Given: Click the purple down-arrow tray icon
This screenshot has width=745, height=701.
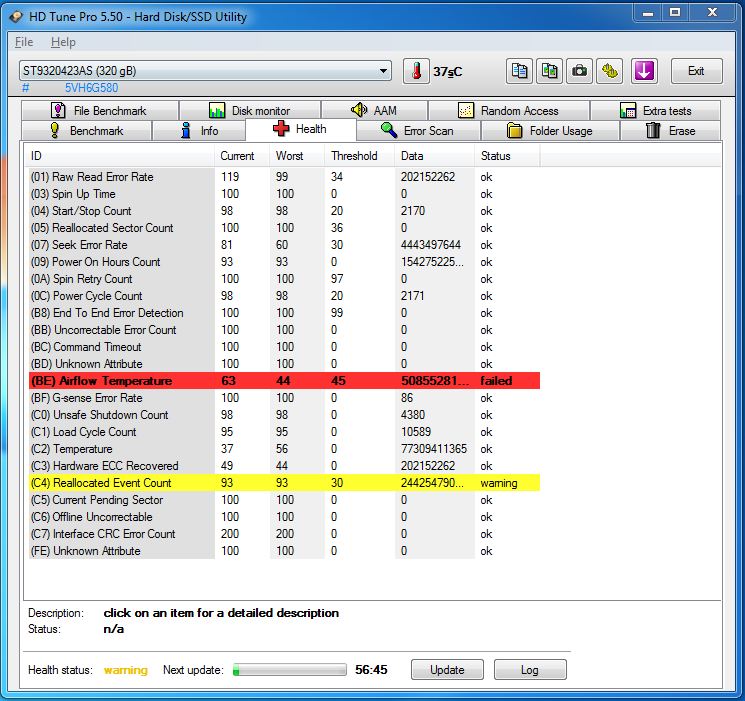Looking at the screenshot, I should [644, 71].
